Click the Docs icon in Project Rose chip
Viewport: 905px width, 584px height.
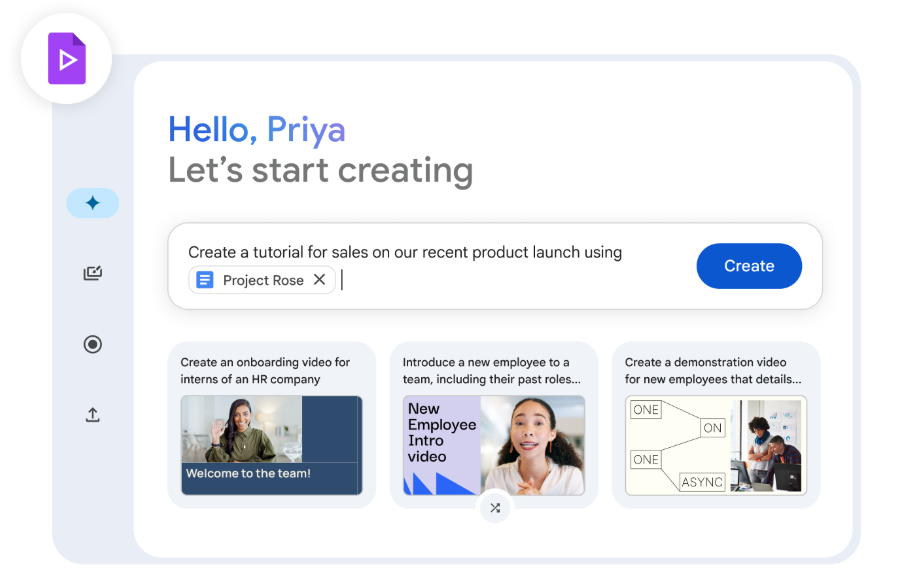coord(205,280)
